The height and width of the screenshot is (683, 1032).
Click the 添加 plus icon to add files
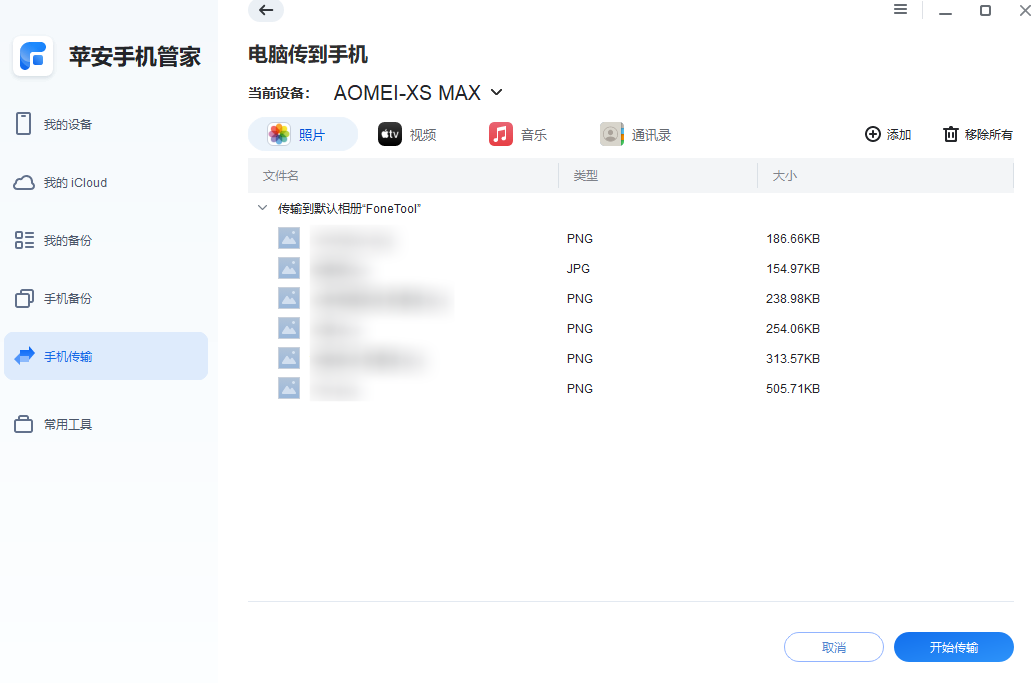point(873,133)
